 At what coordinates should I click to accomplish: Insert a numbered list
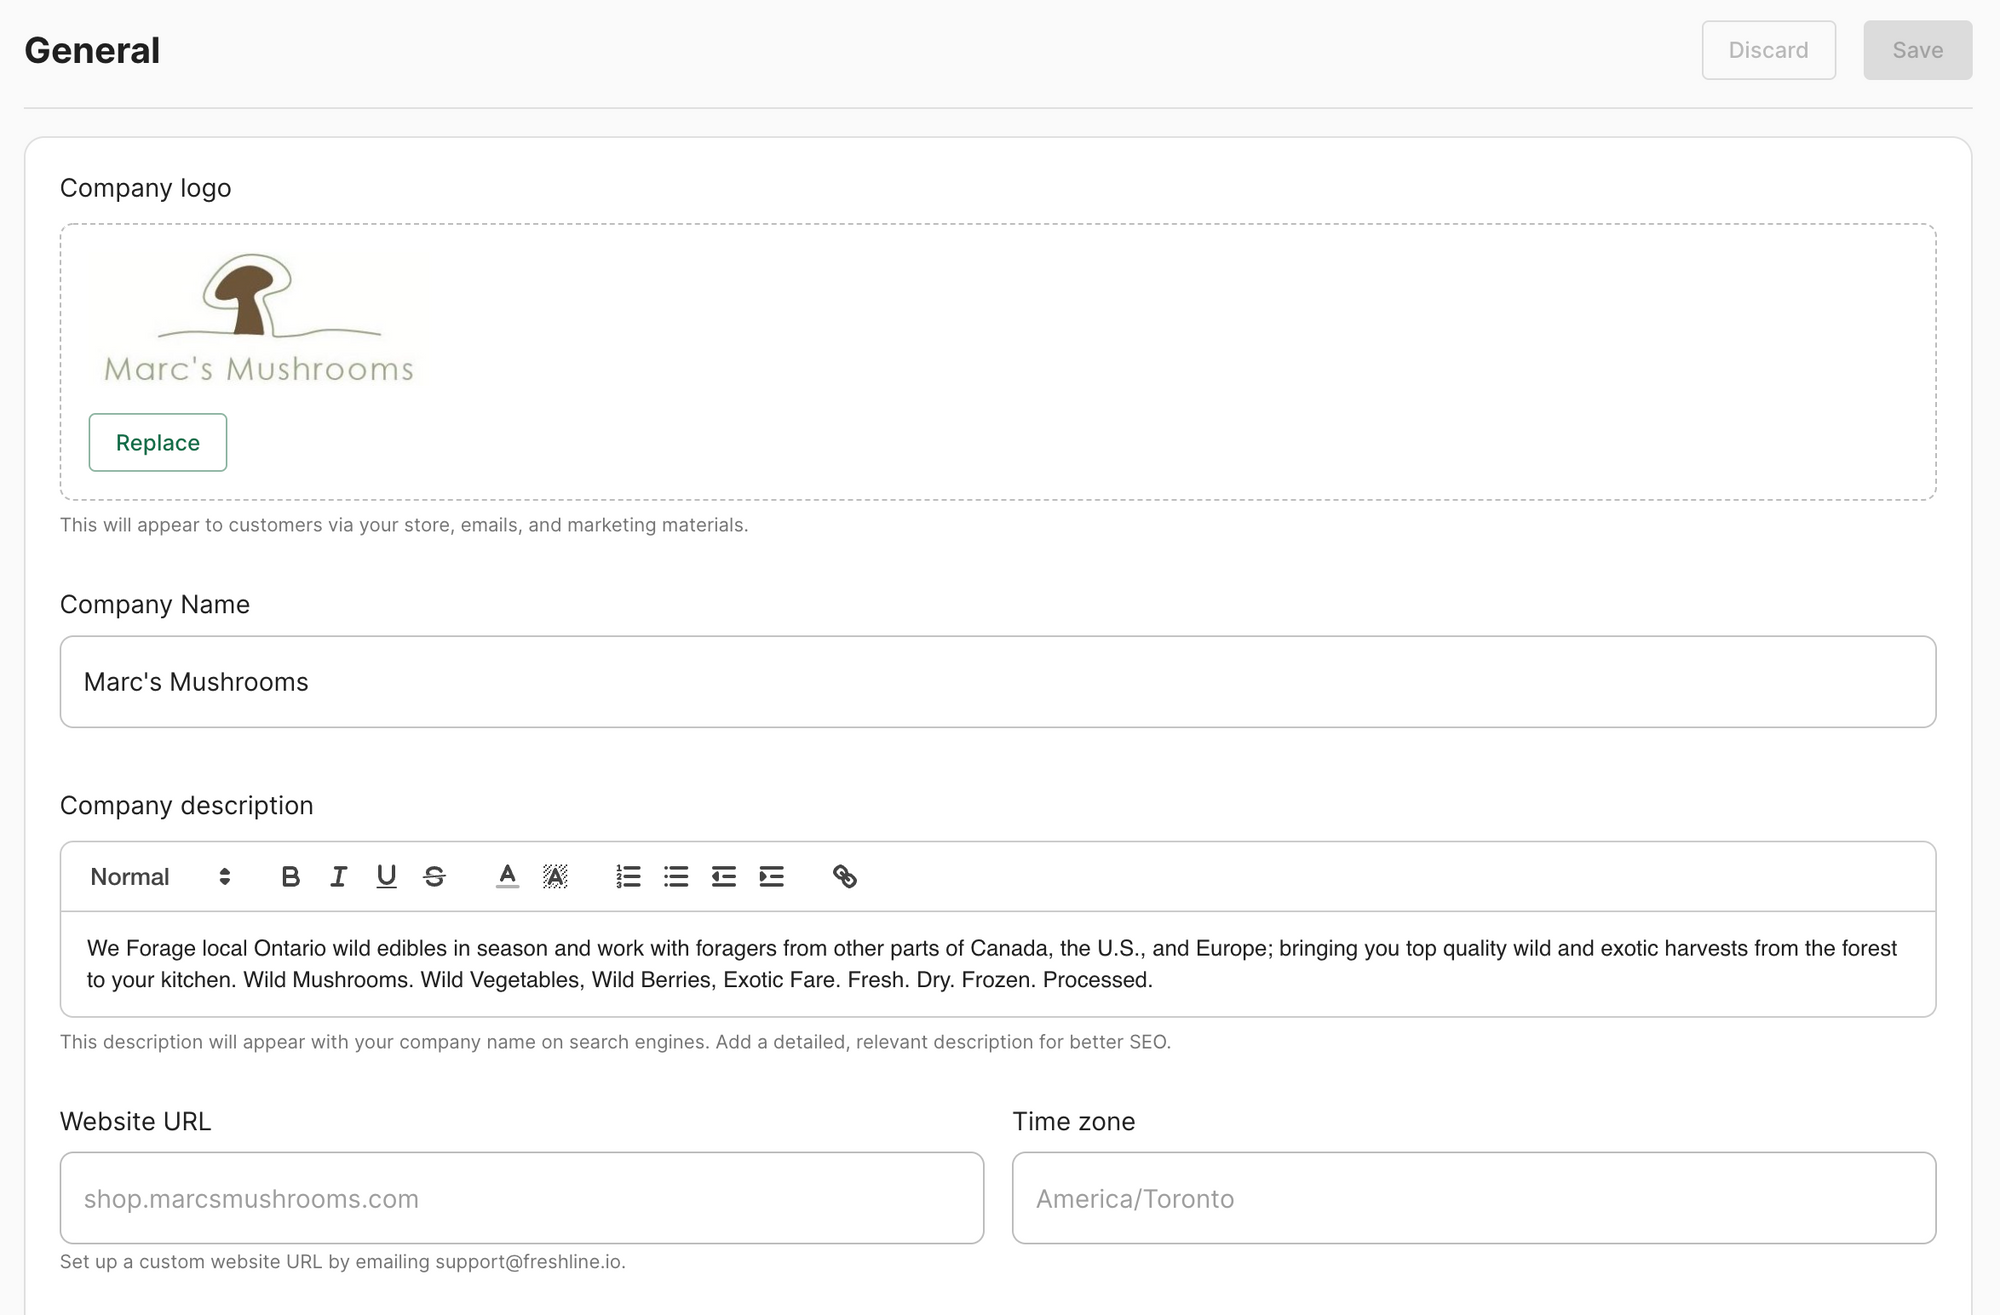coord(628,877)
